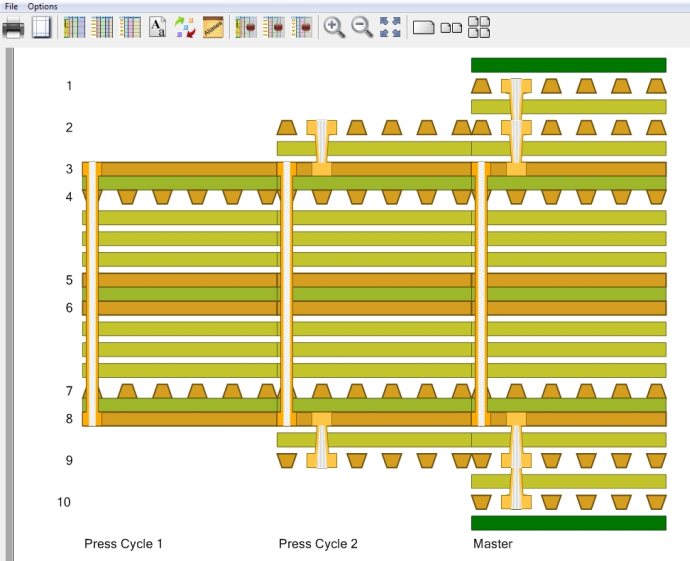Click the text font 'Aa' icon
The width and height of the screenshot is (690, 561).
(x=157, y=28)
